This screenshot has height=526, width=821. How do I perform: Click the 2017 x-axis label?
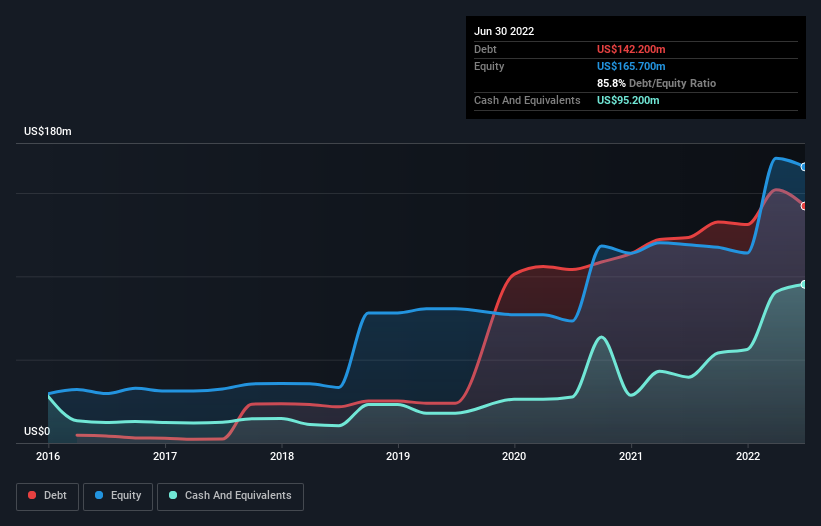(x=165, y=456)
